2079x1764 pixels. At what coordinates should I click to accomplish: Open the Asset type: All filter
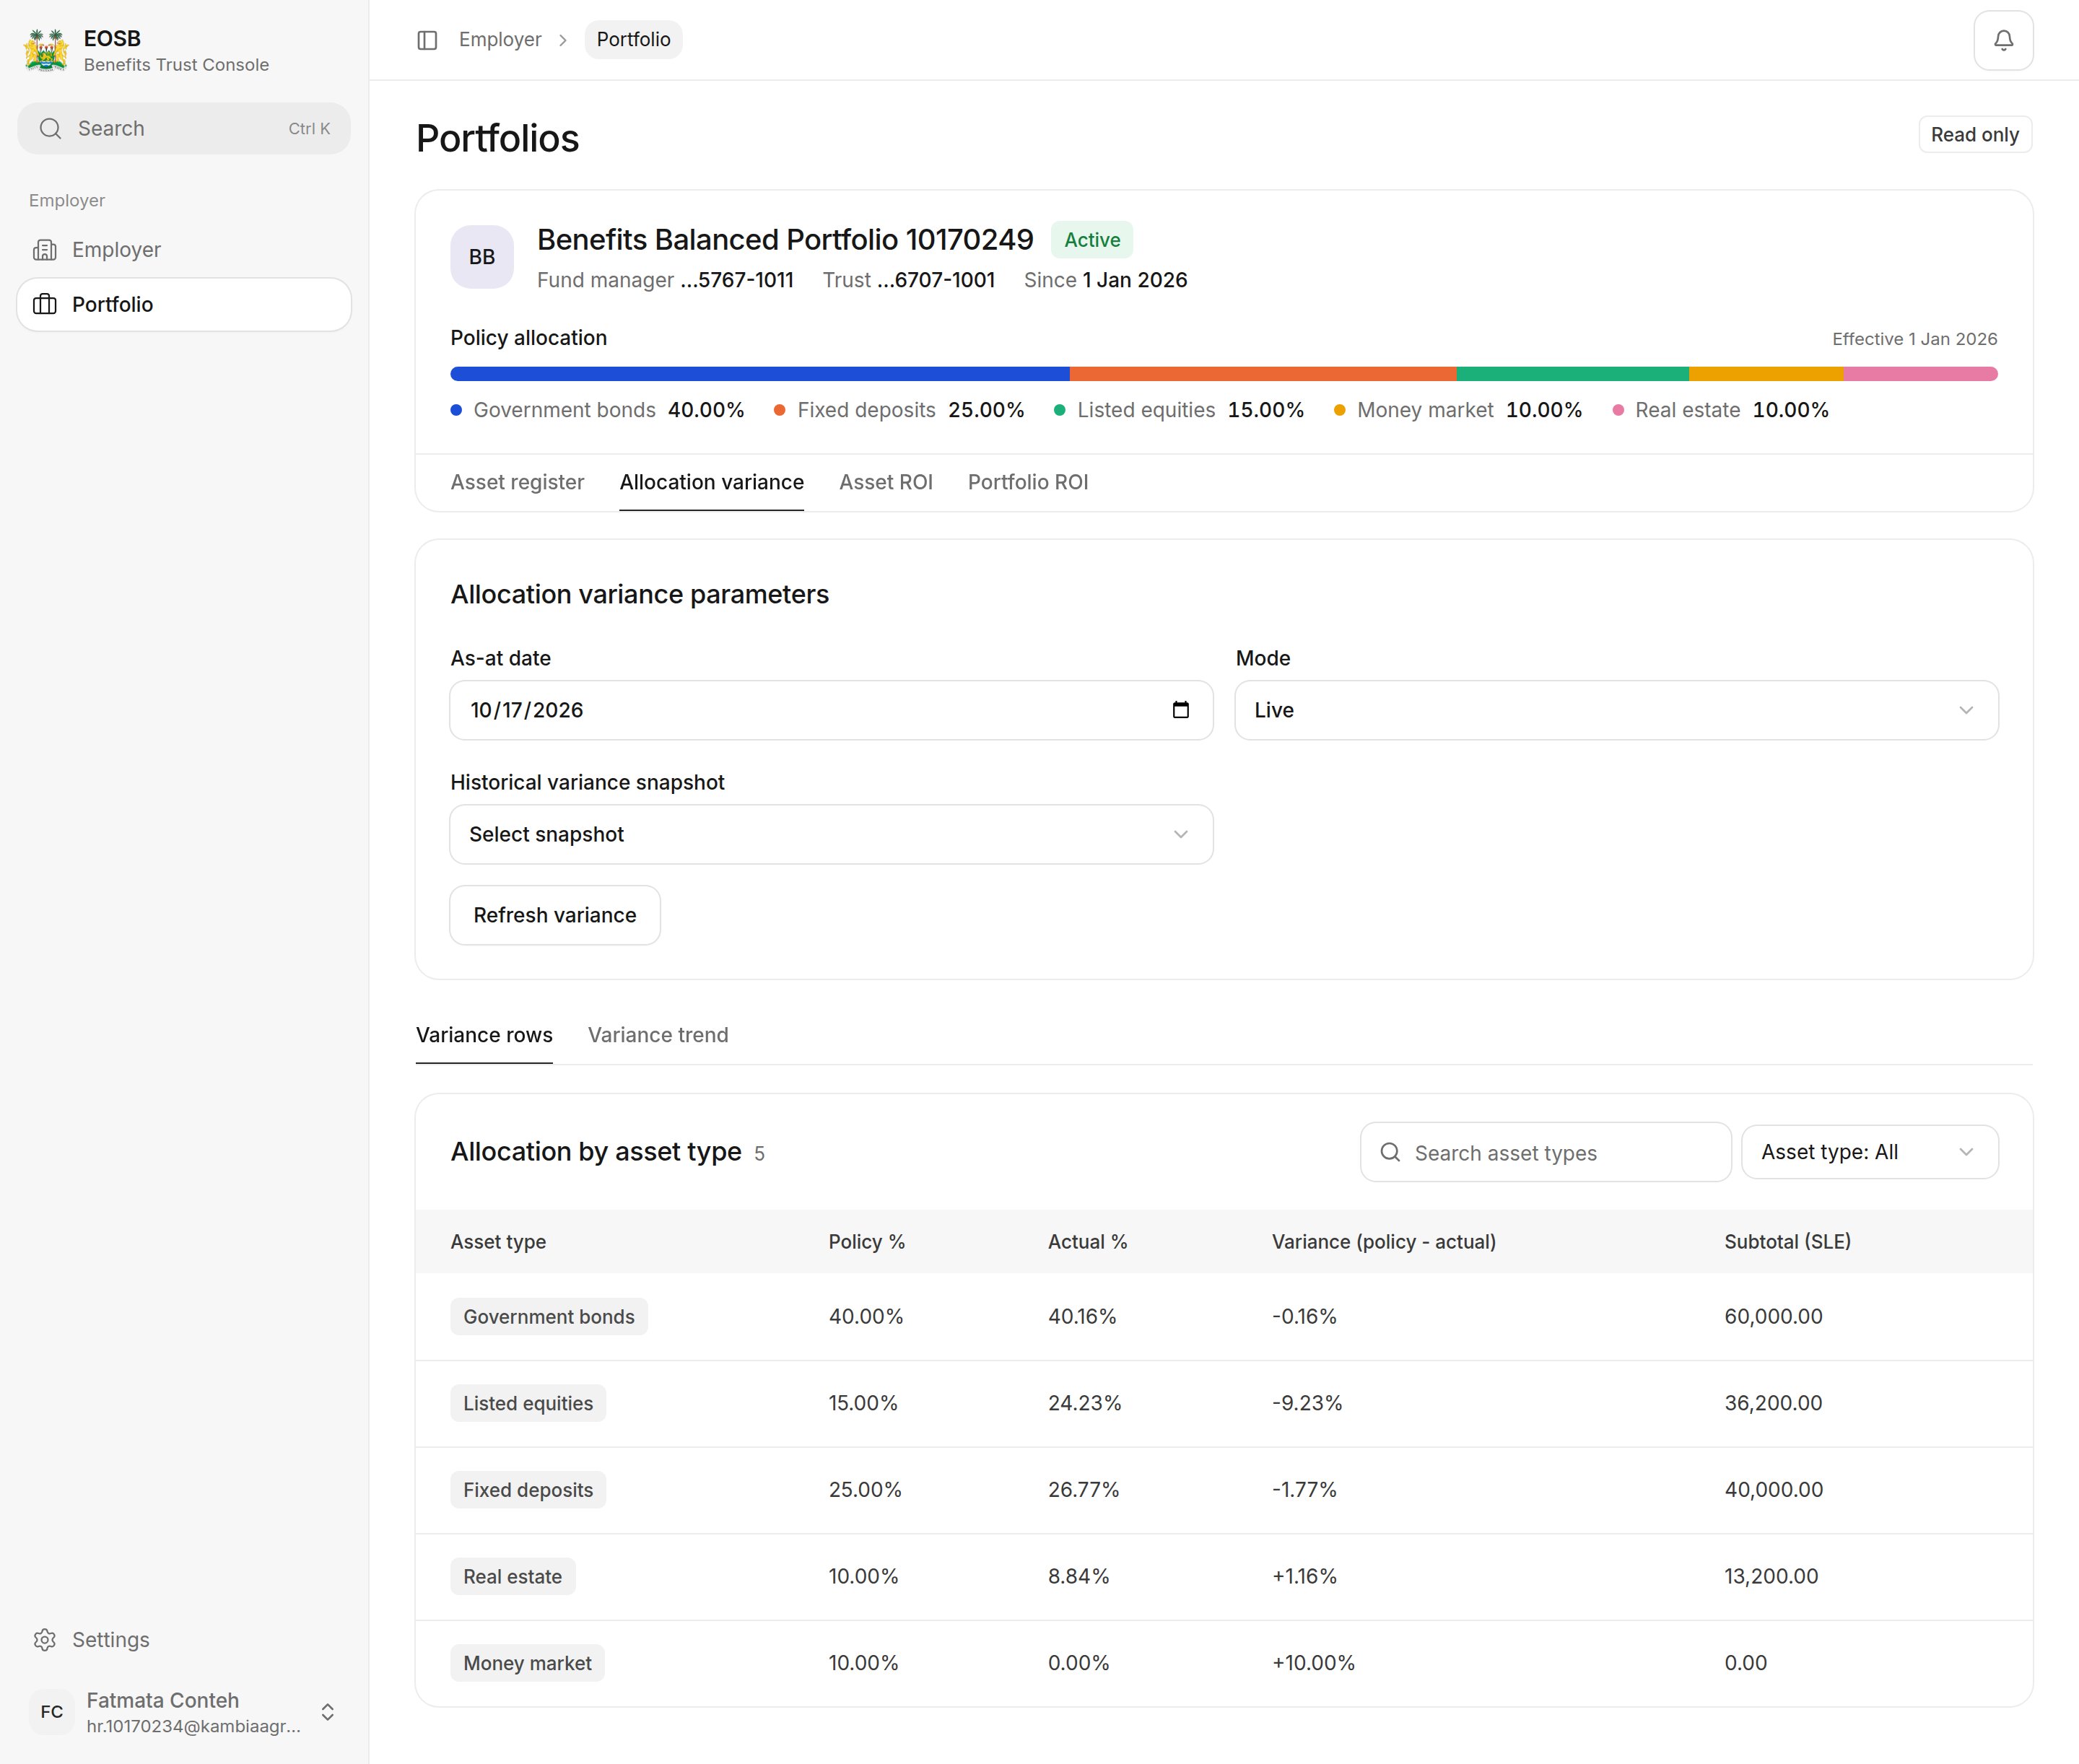tap(1869, 1152)
